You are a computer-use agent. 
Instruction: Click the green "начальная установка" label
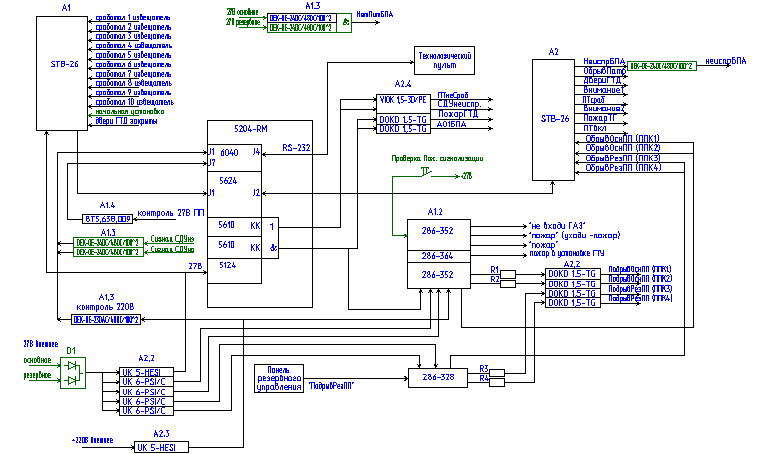point(129,112)
